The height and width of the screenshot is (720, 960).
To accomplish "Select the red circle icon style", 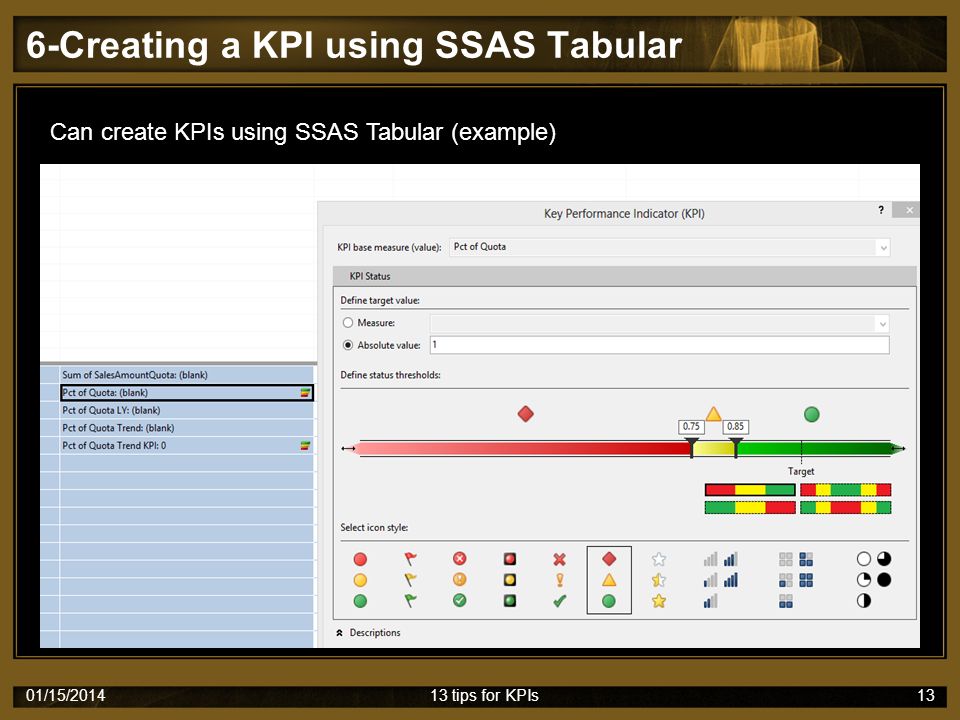I will [360, 559].
